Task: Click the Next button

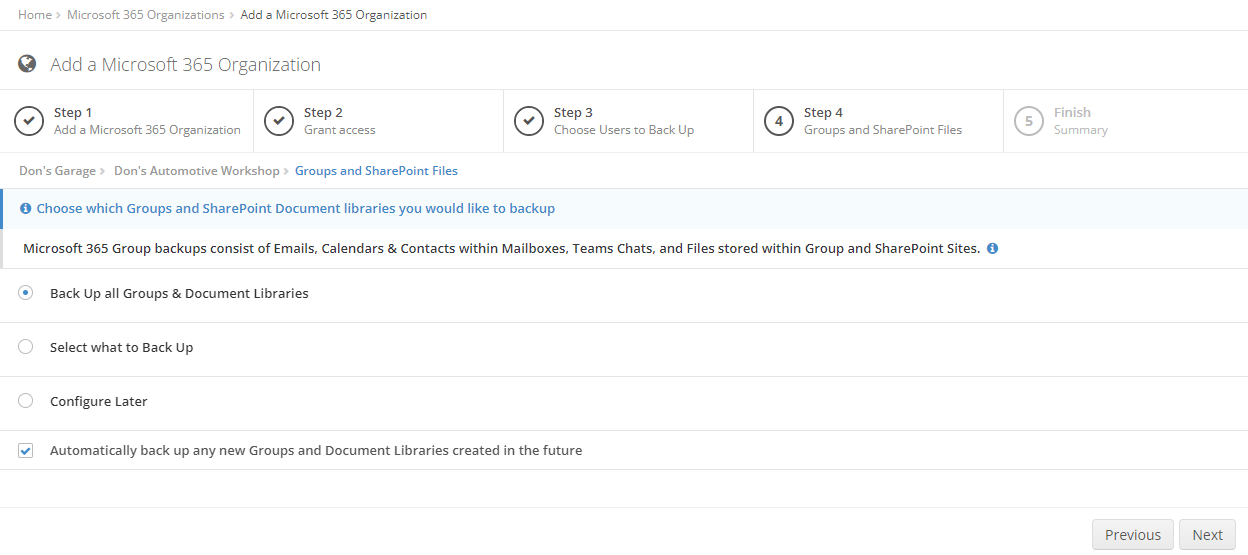Action: [x=1207, y=535]
